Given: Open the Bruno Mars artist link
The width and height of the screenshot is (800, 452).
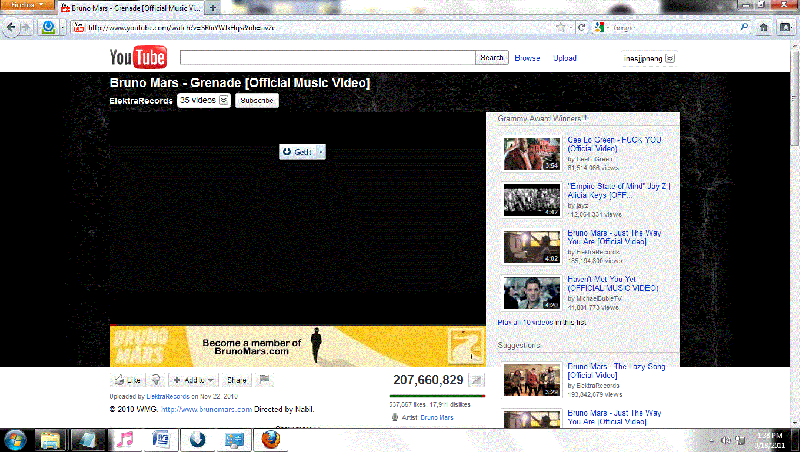Looking at the screenshot, I should click(x=436, y=417).
